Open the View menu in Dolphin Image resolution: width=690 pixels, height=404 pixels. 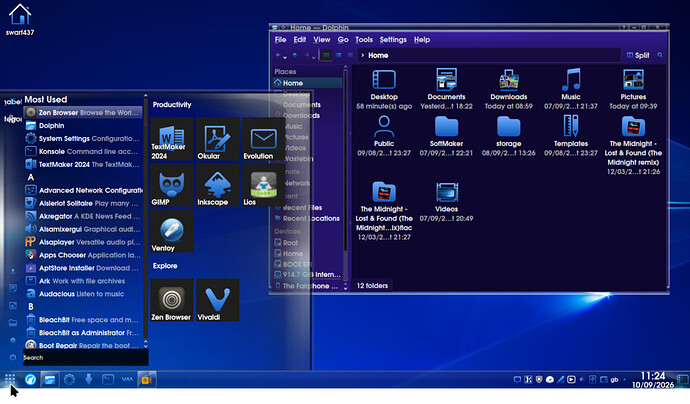click(x=322, y=40)
